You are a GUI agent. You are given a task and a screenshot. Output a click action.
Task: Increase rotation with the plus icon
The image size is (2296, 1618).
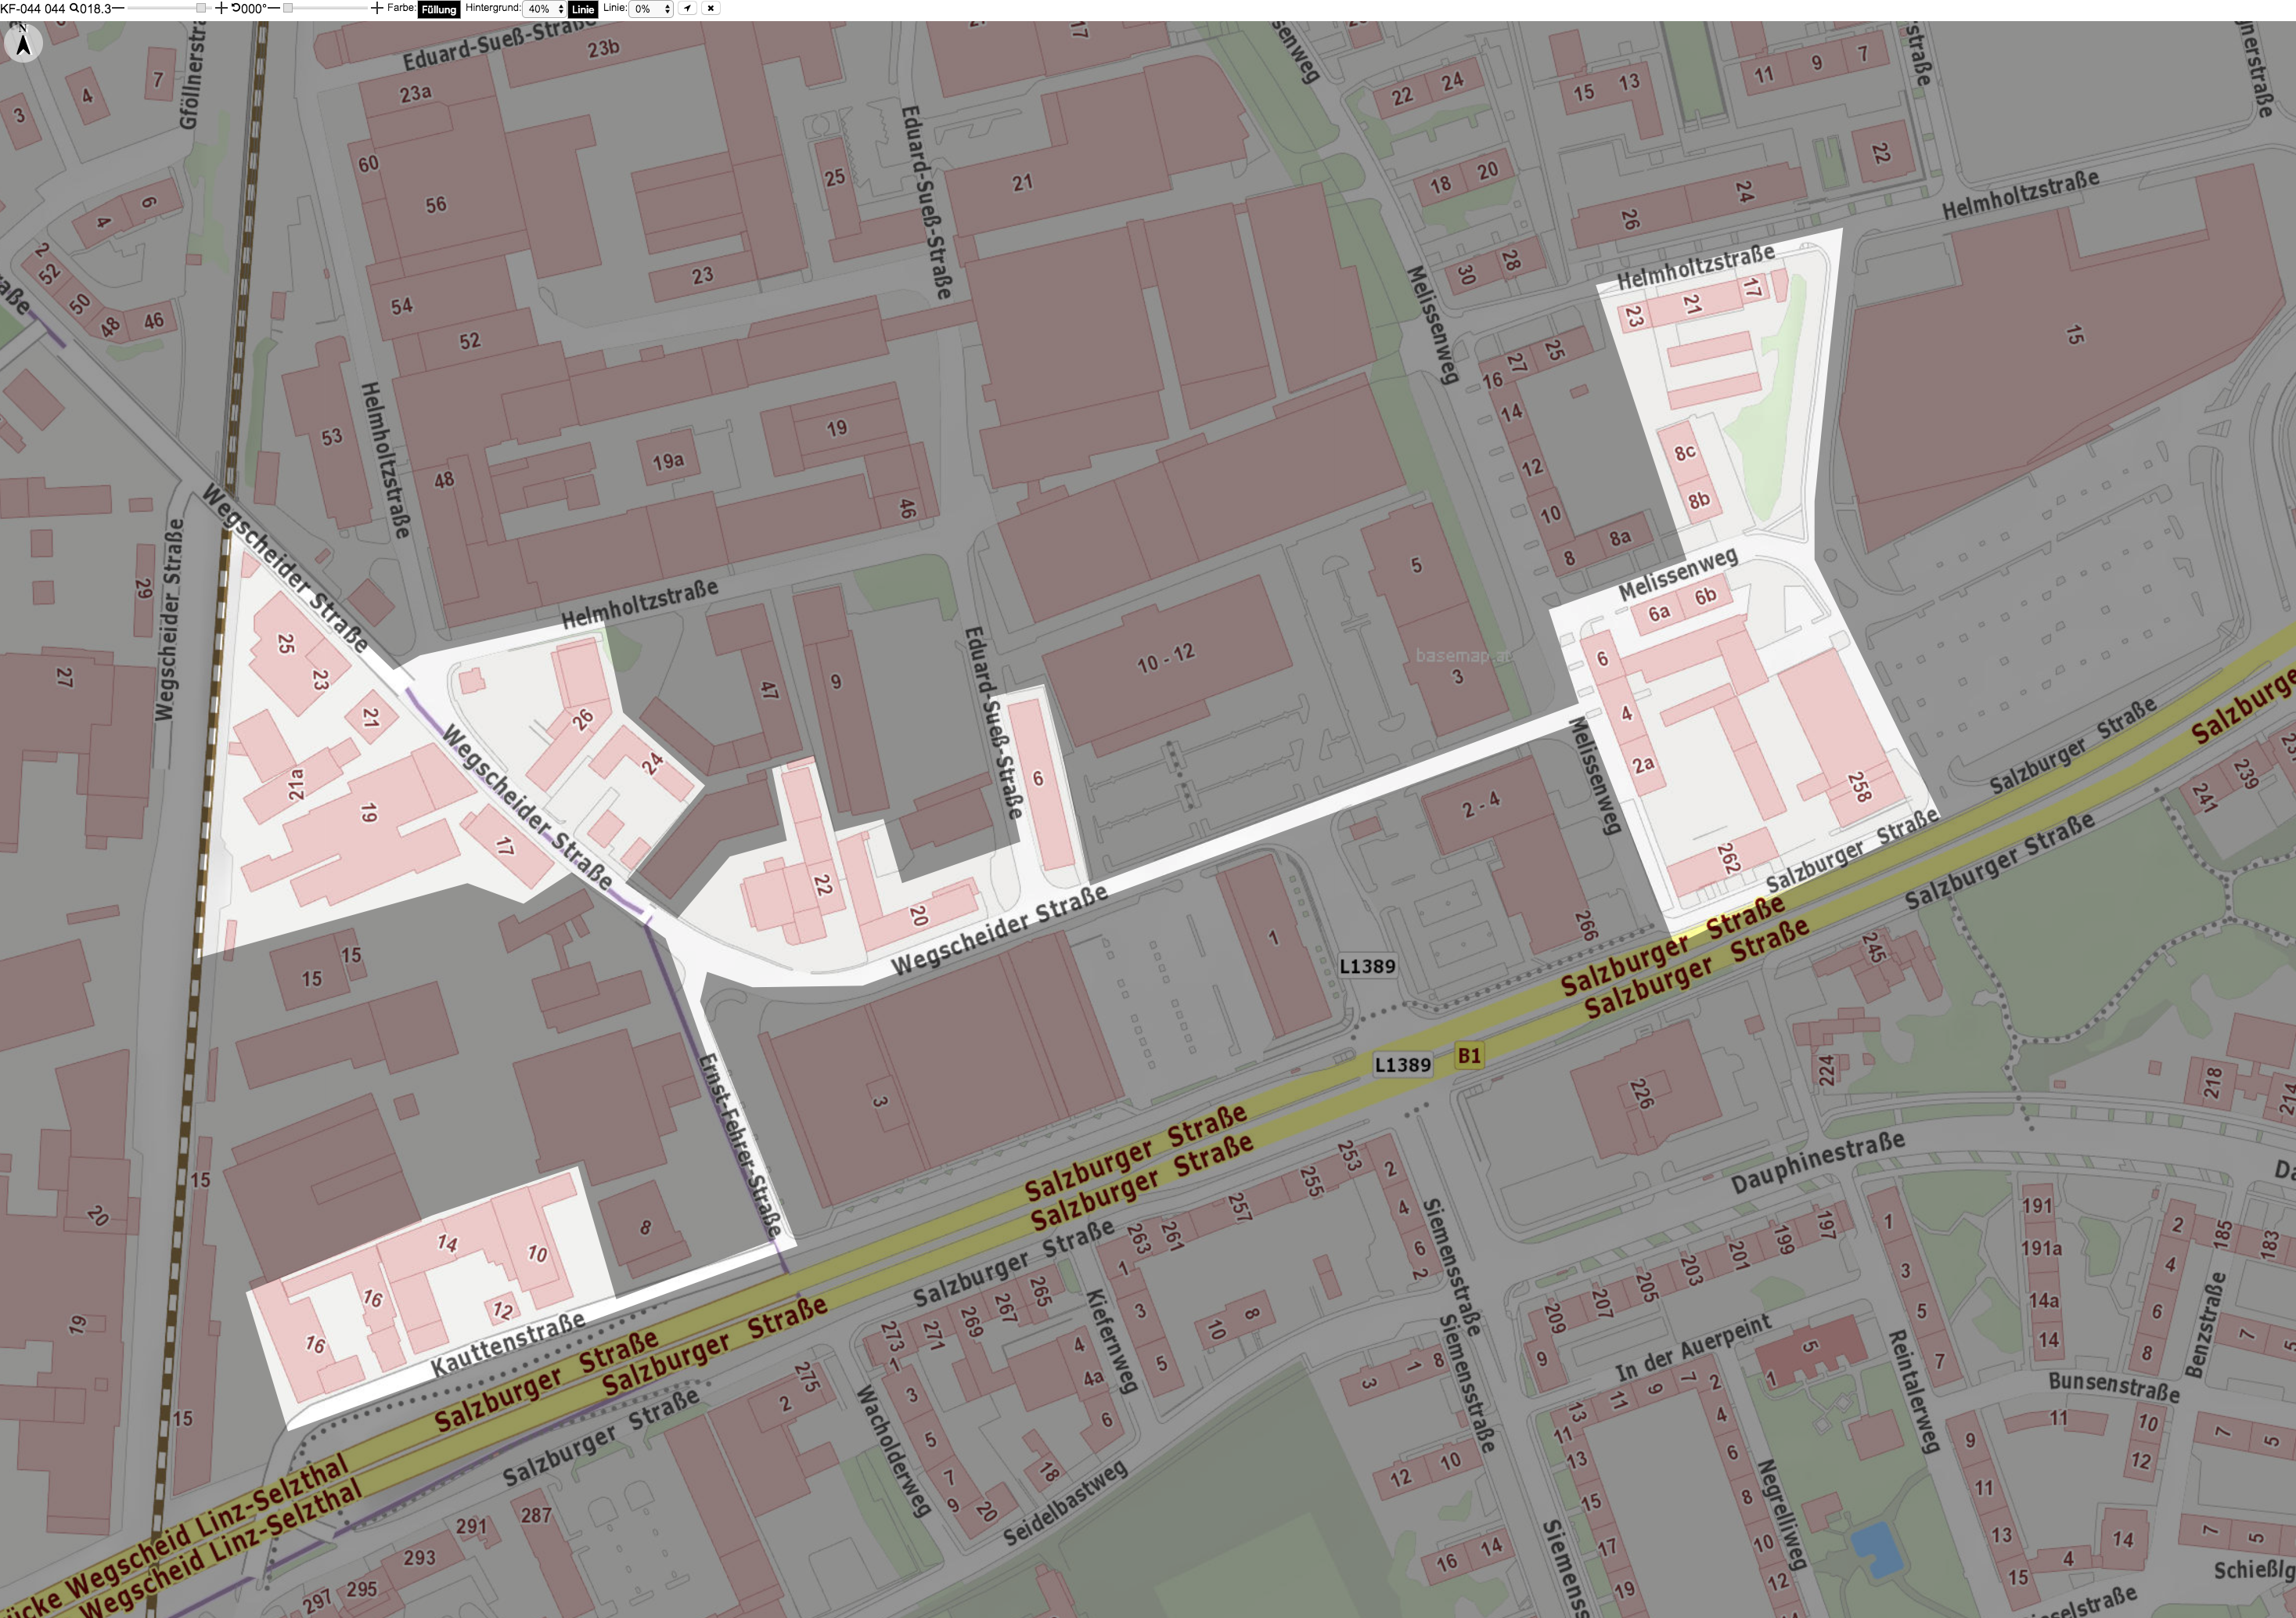(x=377, y=8)
